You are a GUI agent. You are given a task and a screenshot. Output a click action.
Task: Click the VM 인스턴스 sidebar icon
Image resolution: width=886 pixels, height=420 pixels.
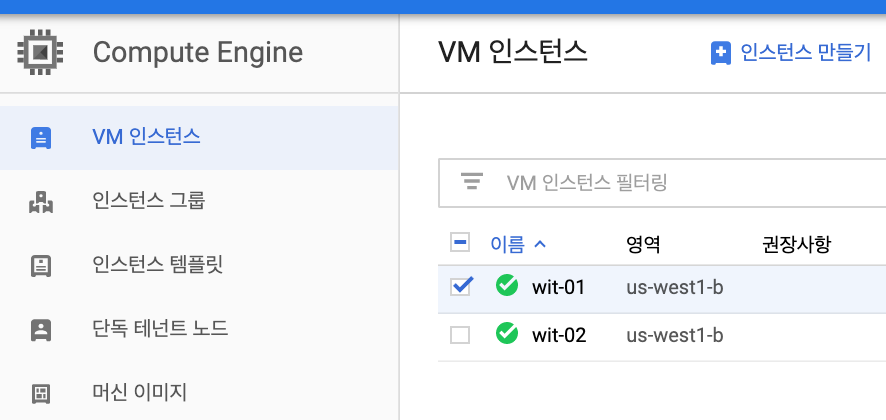(41, 138)
